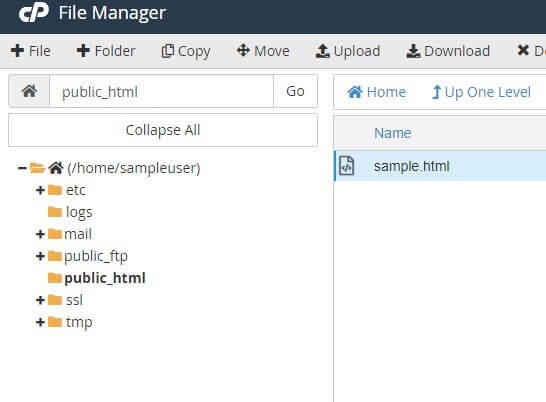Expand the mail folder
546x402 pixels.
pyautogui.click(x=40, y=234)
